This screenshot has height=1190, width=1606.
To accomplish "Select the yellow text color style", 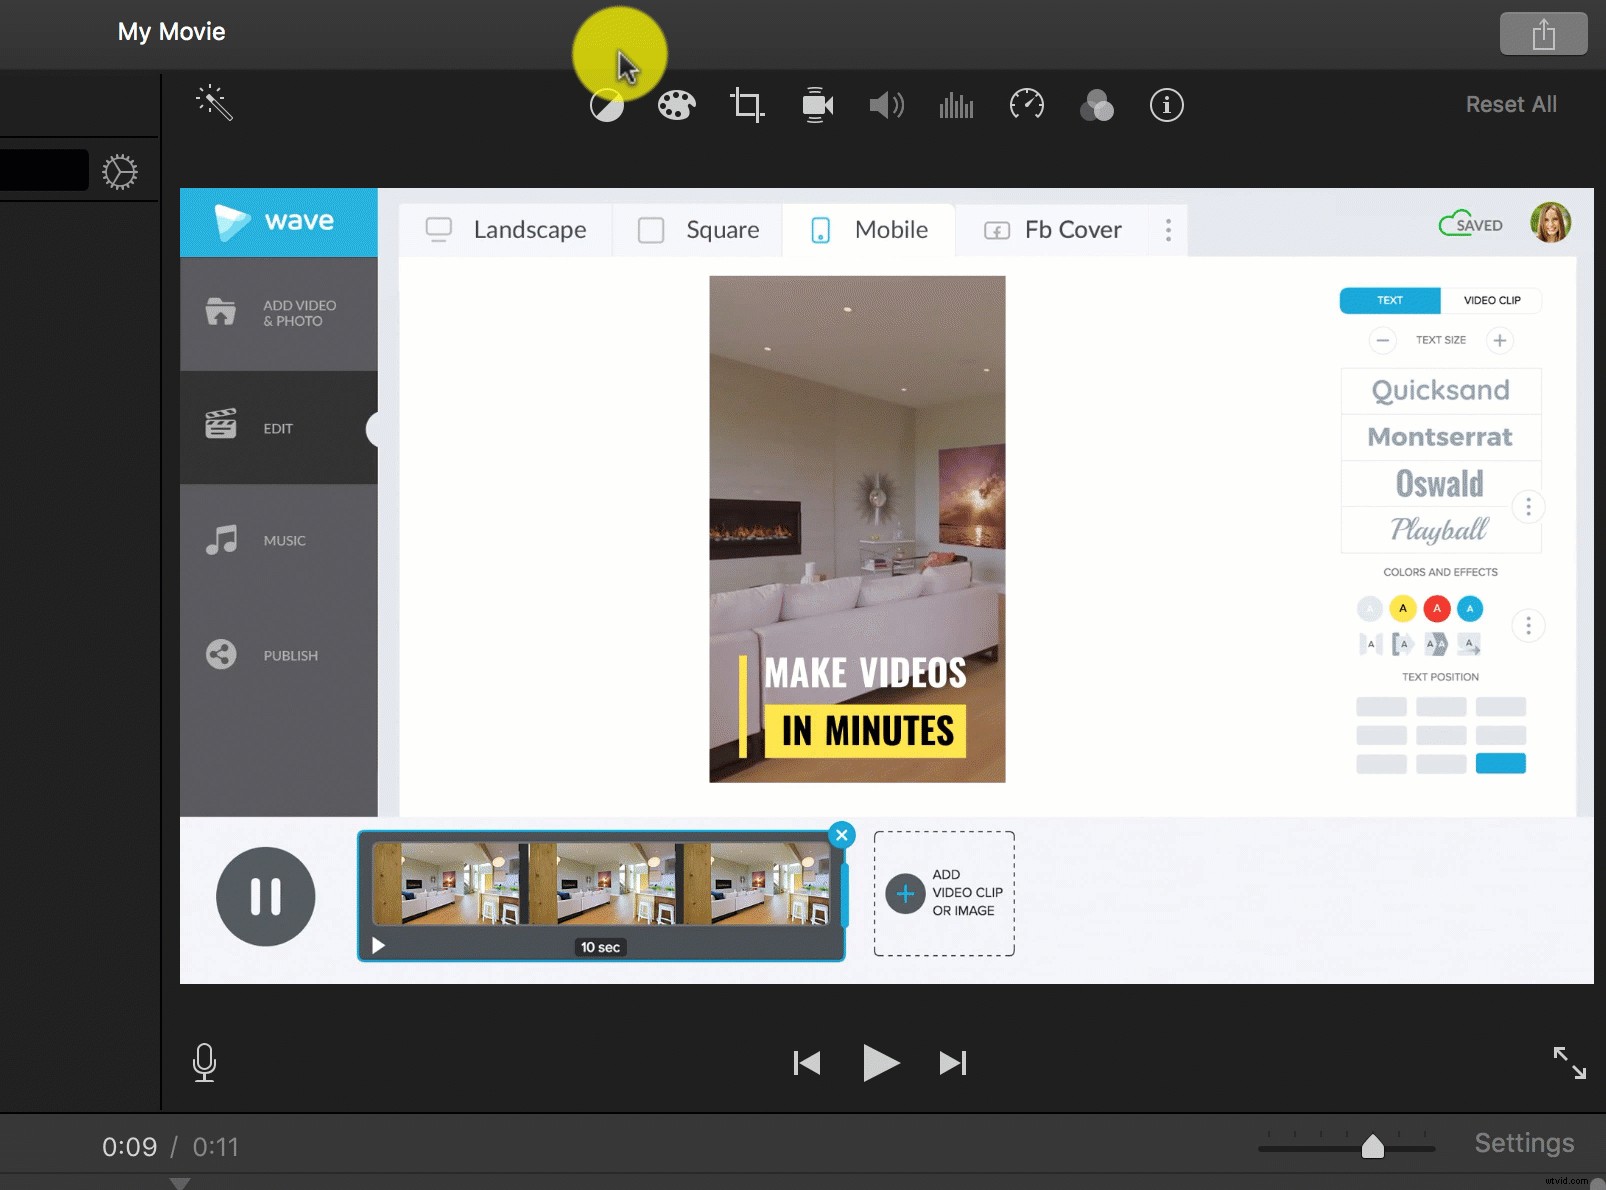I will 1404,608.
